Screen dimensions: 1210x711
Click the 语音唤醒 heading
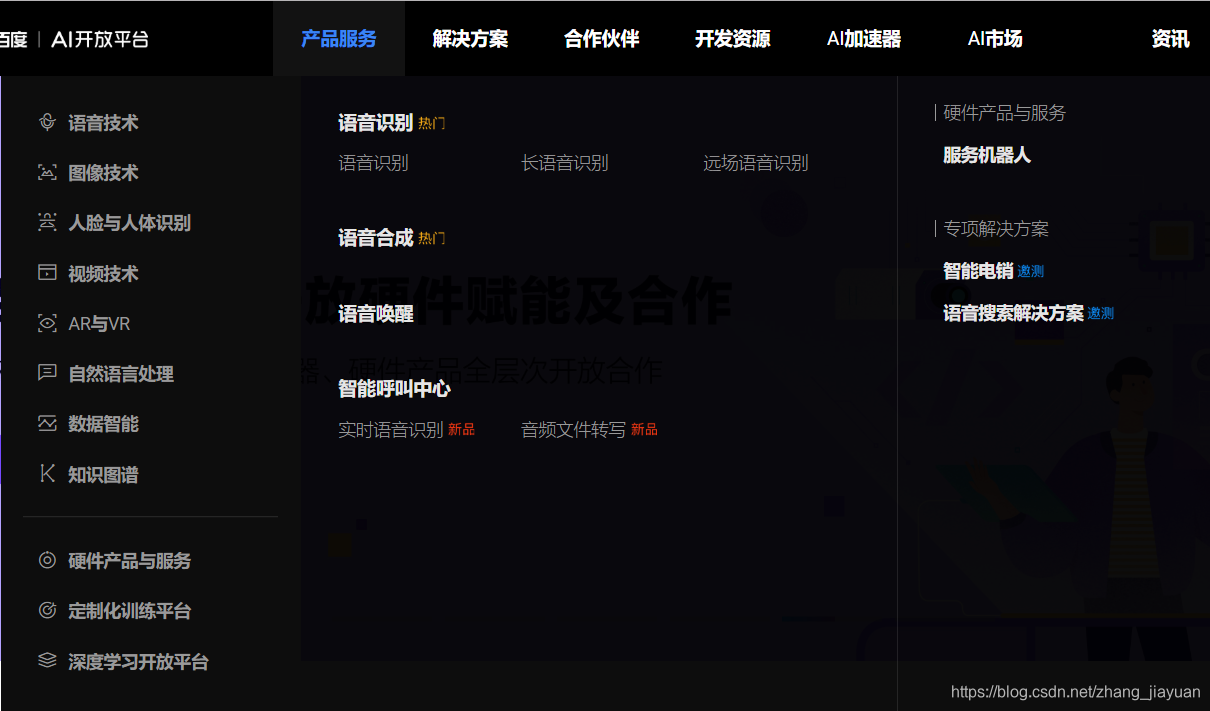375,314
